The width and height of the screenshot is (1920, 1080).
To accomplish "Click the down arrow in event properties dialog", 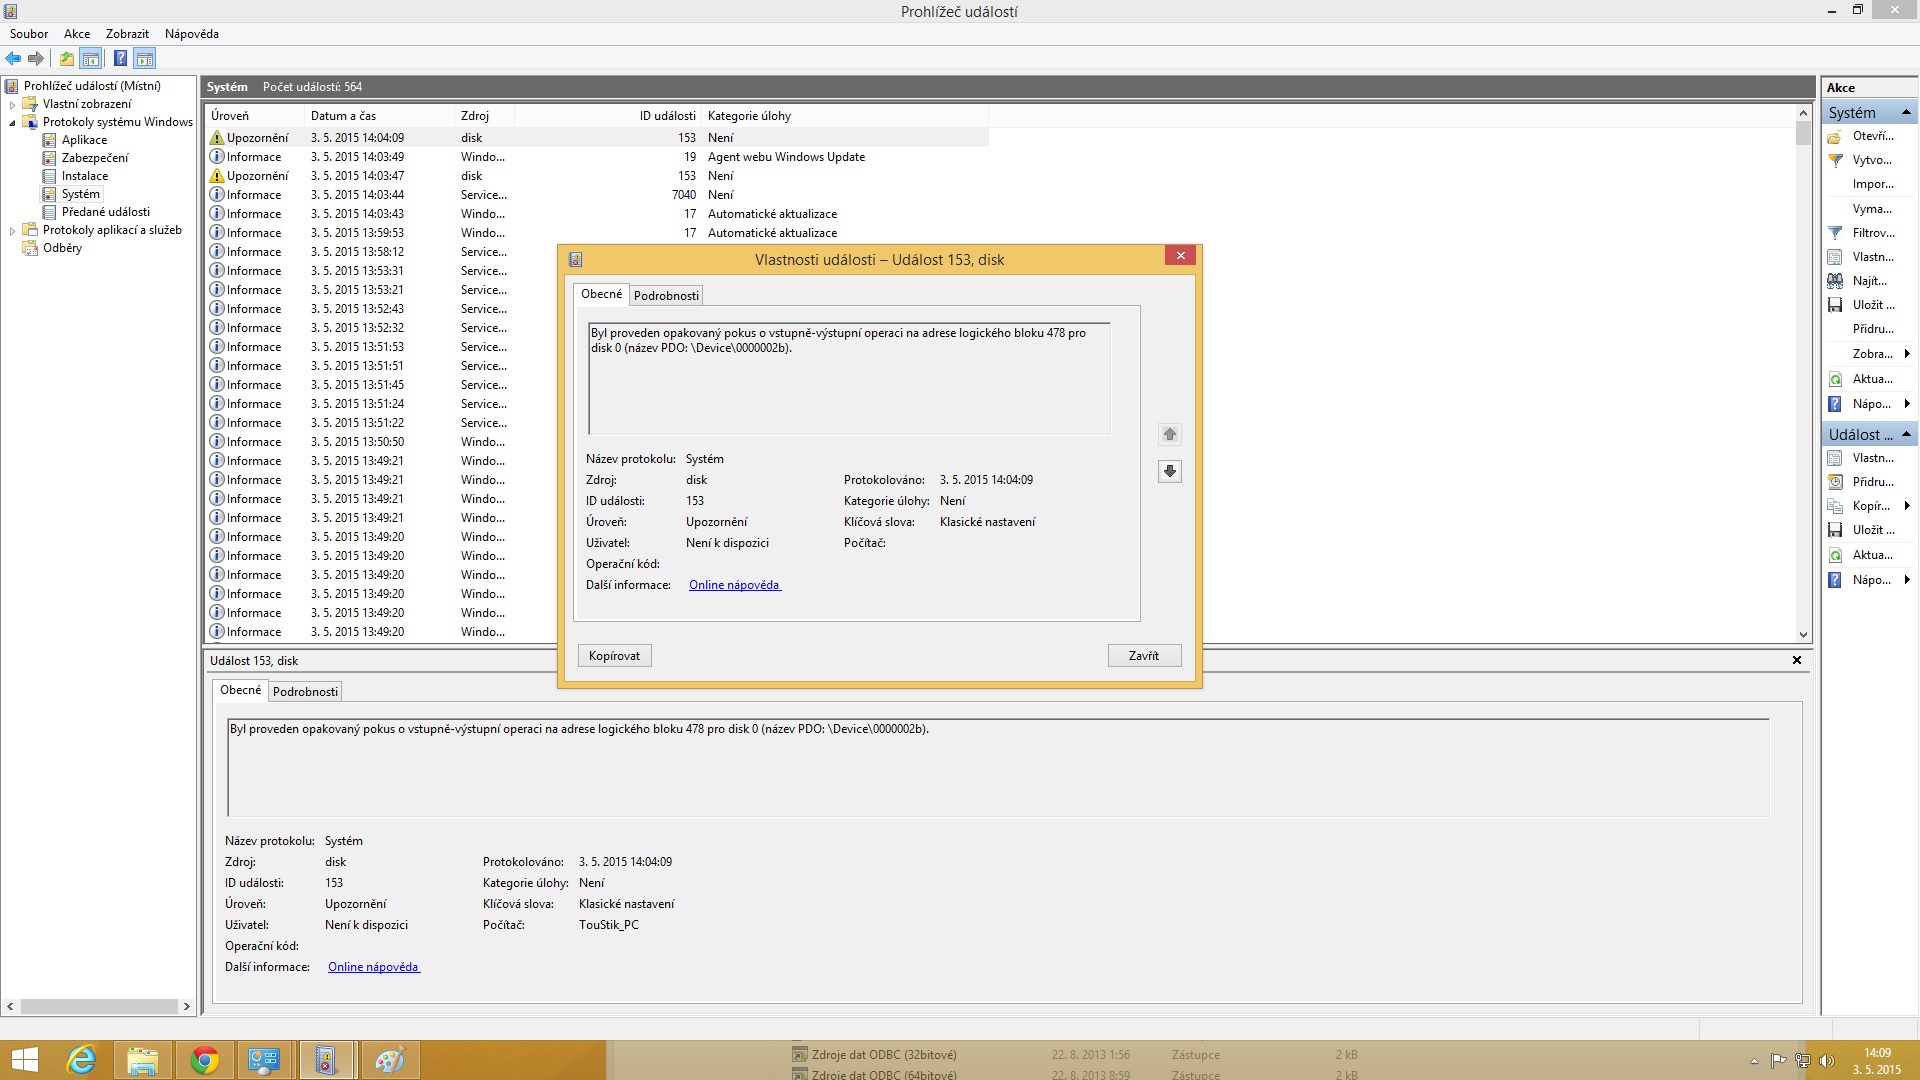I will [x=1169, y=471].
